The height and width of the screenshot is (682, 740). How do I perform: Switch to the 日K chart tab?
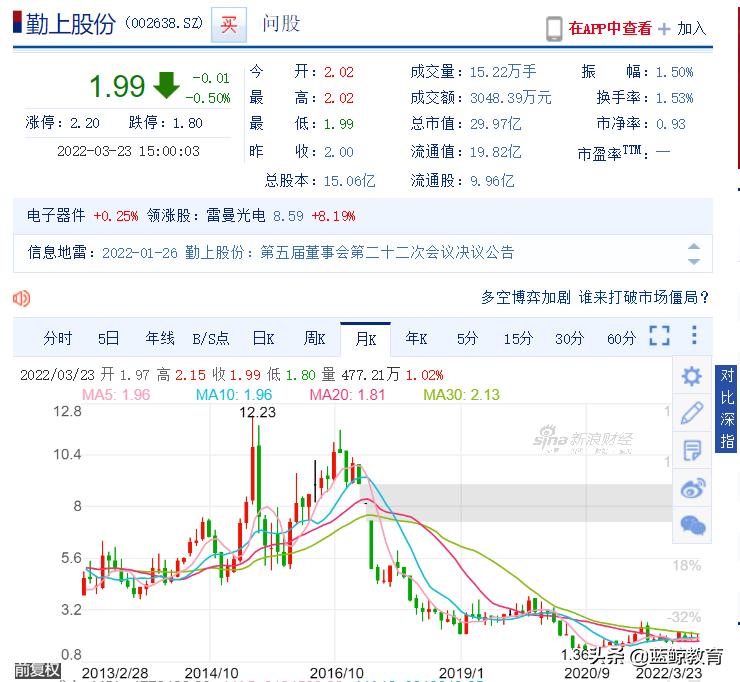[x=263, y=338]
